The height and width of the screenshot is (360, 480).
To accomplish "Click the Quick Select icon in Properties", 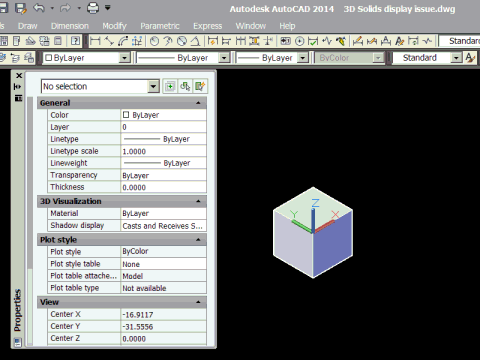I will tap(200, 87).
